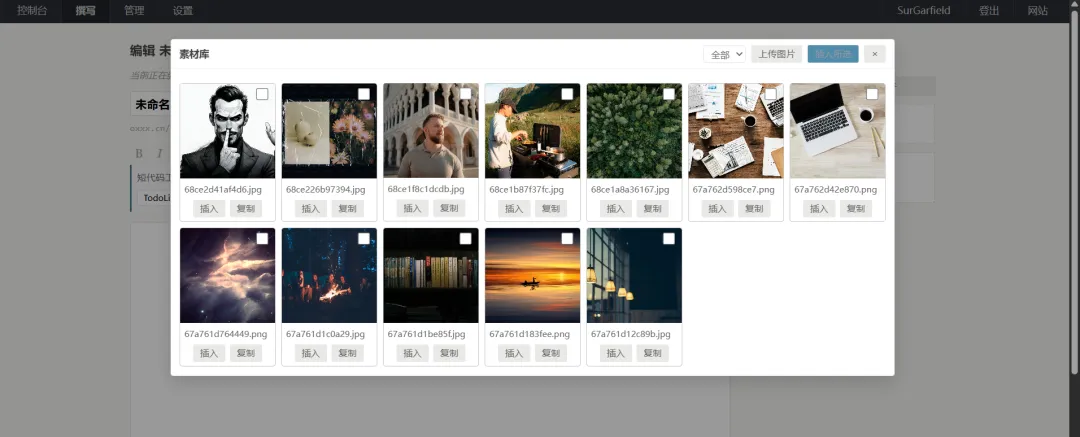This screenshot has height=437, width=1080.
Task: Click 复制 under bookshelf image 67a761d1be85f.jpg
Action: pos(449,353)
